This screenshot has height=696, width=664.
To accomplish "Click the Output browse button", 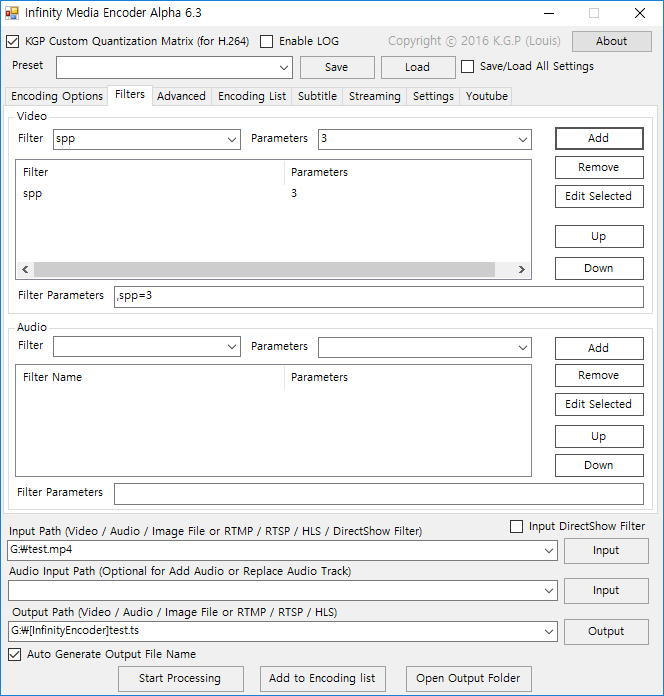I will coord(606,632).
